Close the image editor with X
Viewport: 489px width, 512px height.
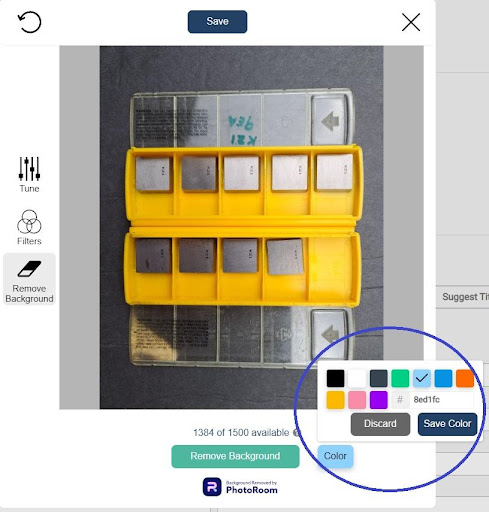[x=411, y=22]
